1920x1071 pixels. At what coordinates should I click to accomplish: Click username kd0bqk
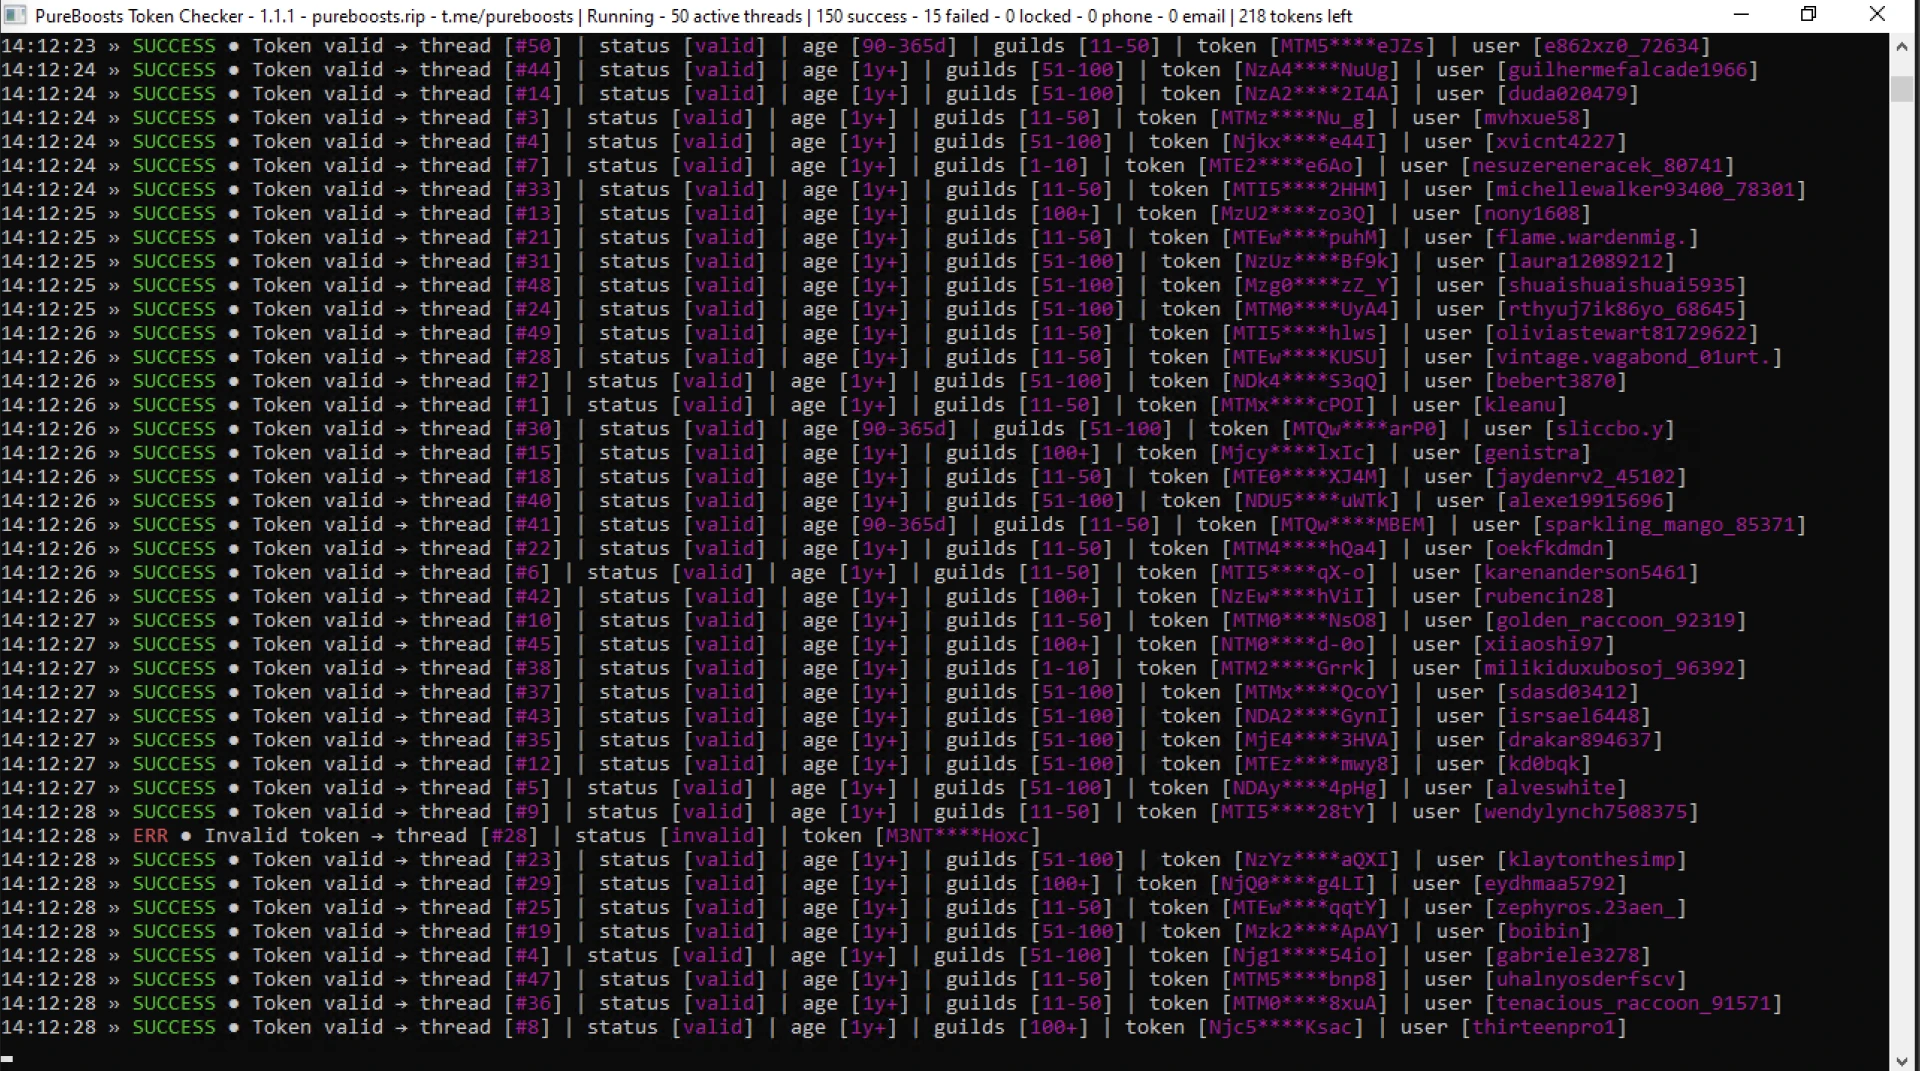coord(1544,764)
